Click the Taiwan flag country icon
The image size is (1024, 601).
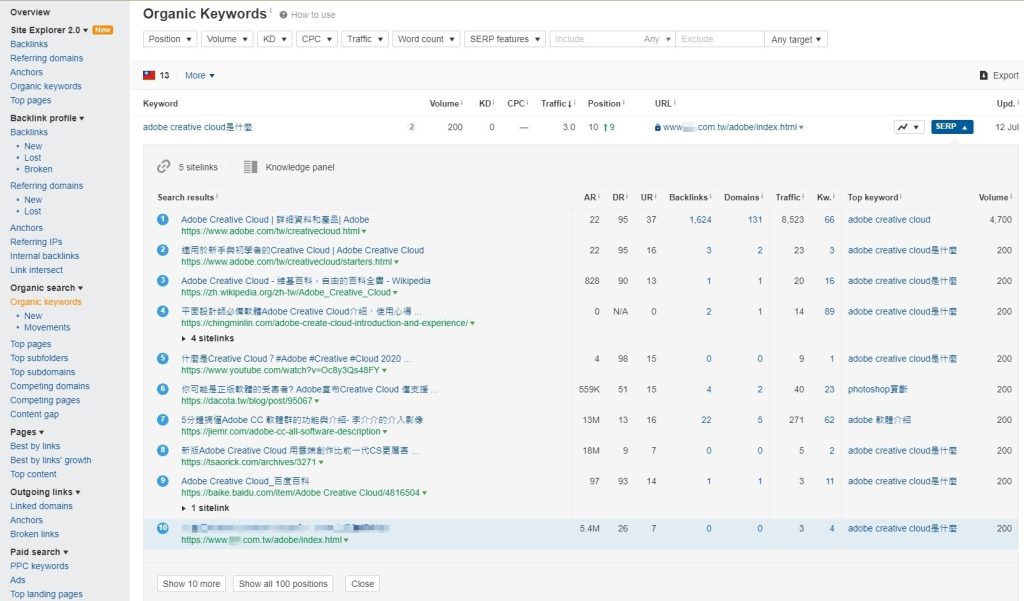[149, 75]
